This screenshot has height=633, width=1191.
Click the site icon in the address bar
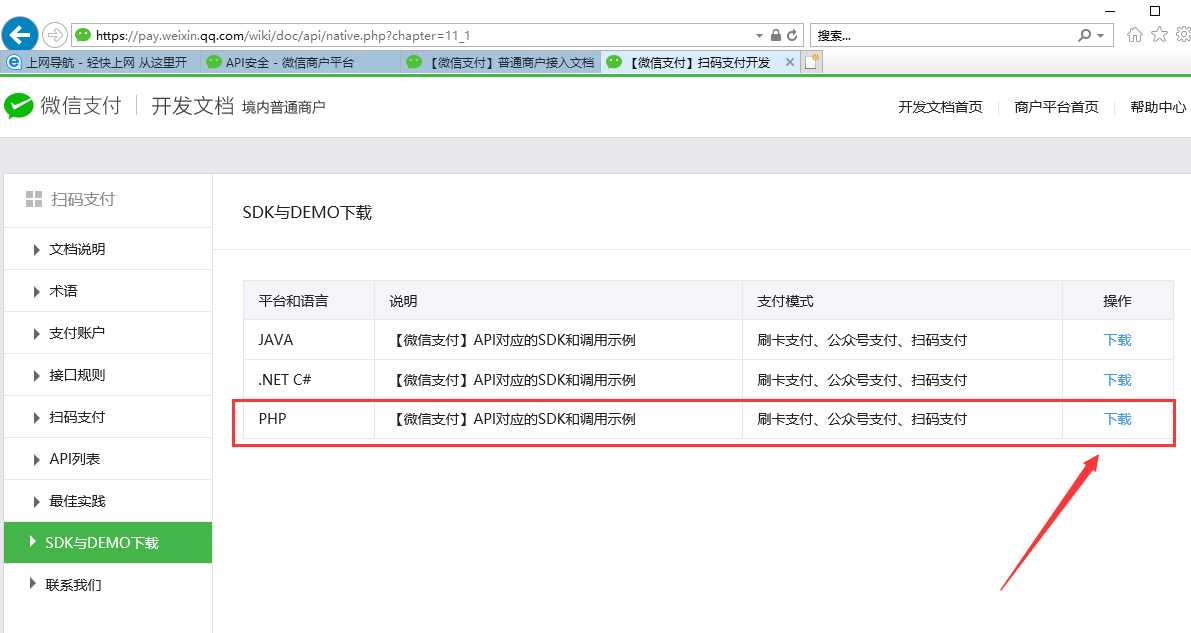tap(83, 35)
